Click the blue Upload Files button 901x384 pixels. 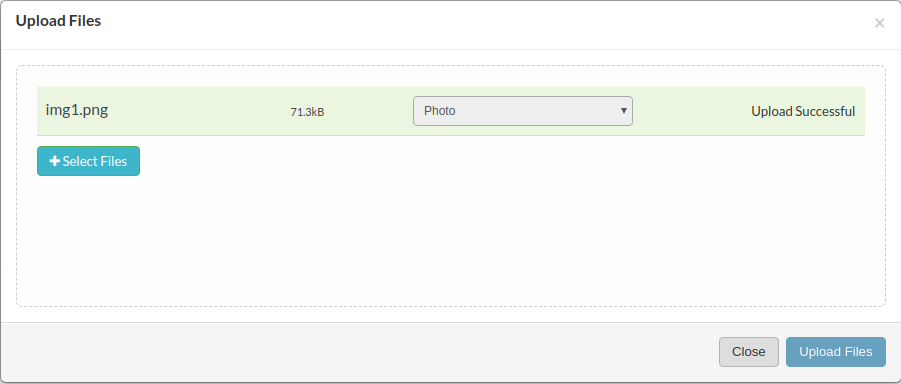click(835, 352)
